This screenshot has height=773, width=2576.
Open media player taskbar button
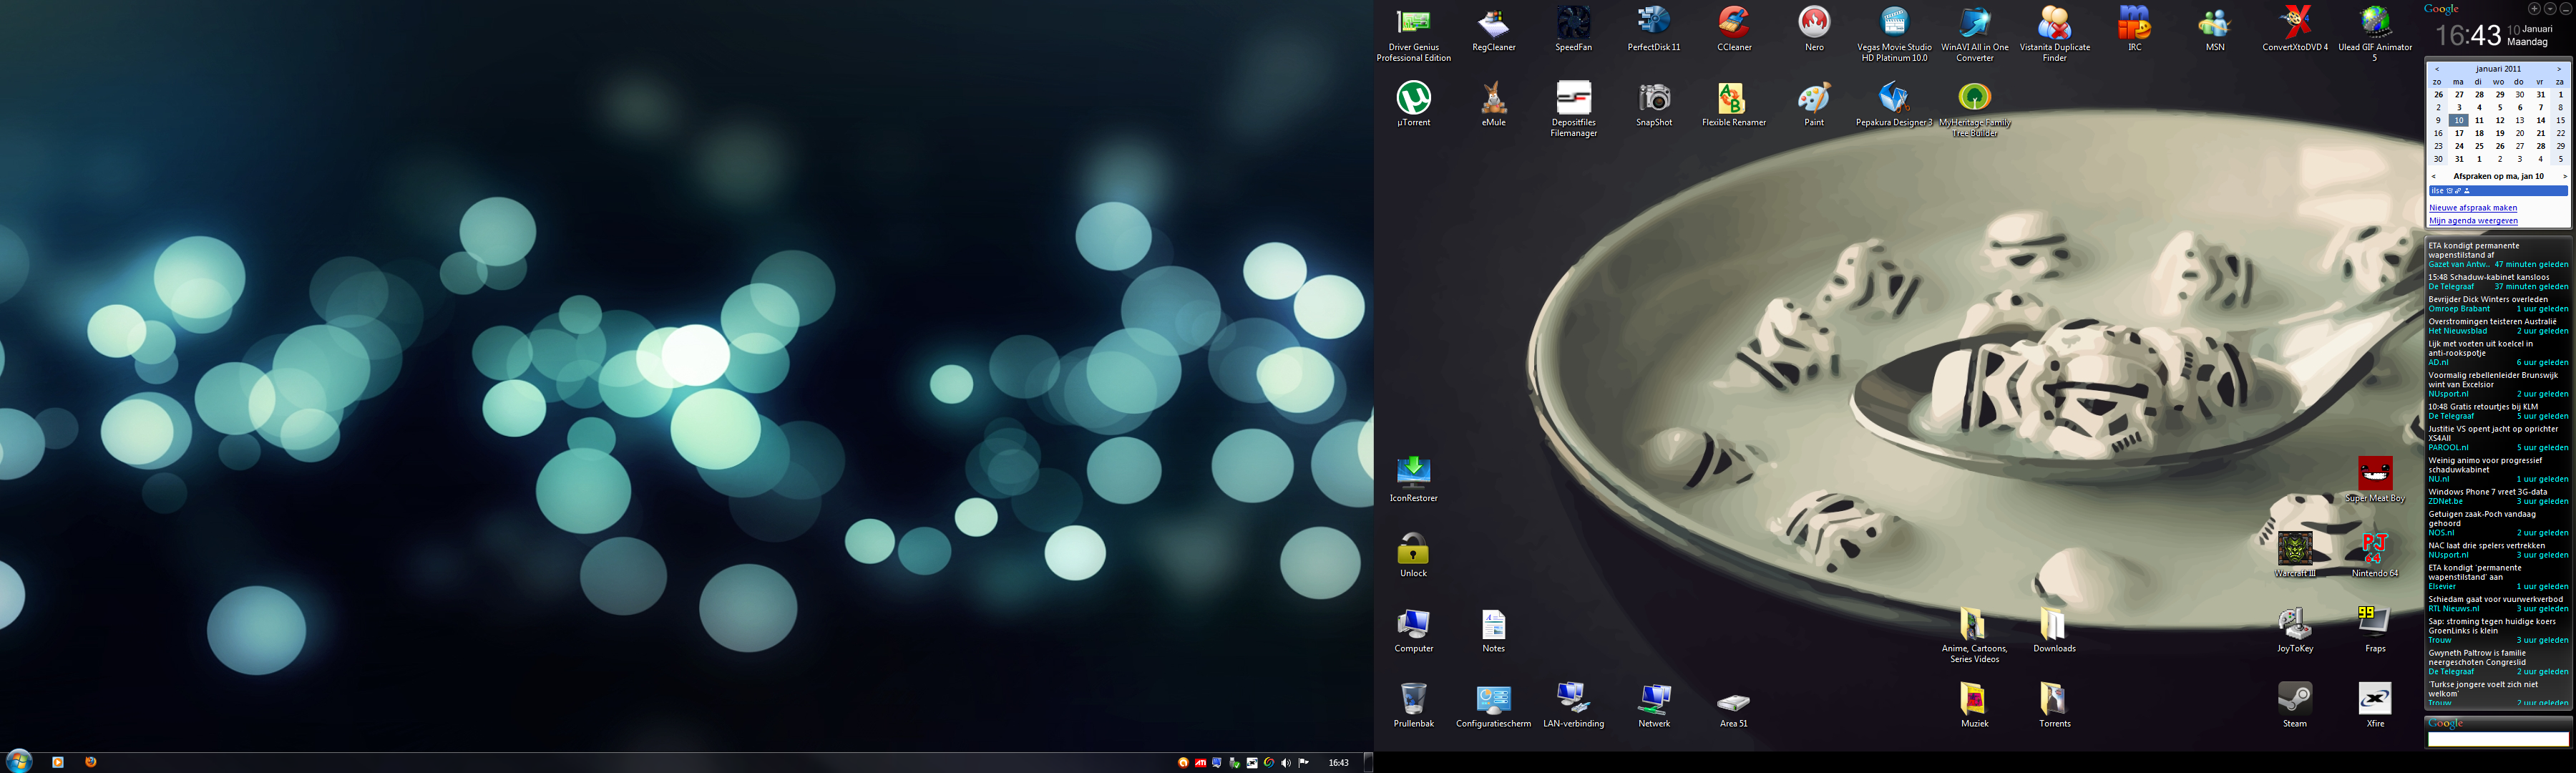(58, 762)
